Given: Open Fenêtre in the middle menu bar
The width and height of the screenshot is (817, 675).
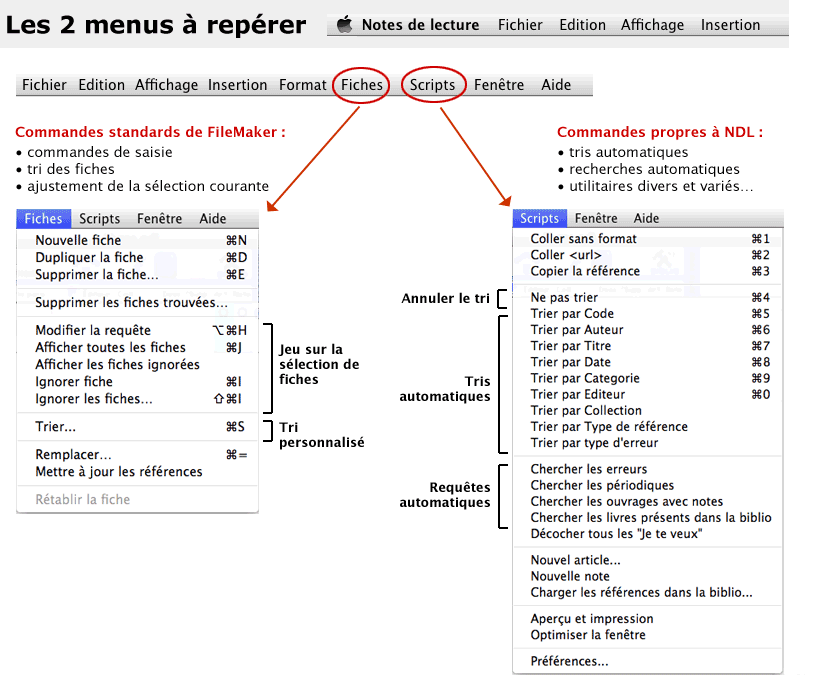Looking at the screenshot, I should coord(499,85).
